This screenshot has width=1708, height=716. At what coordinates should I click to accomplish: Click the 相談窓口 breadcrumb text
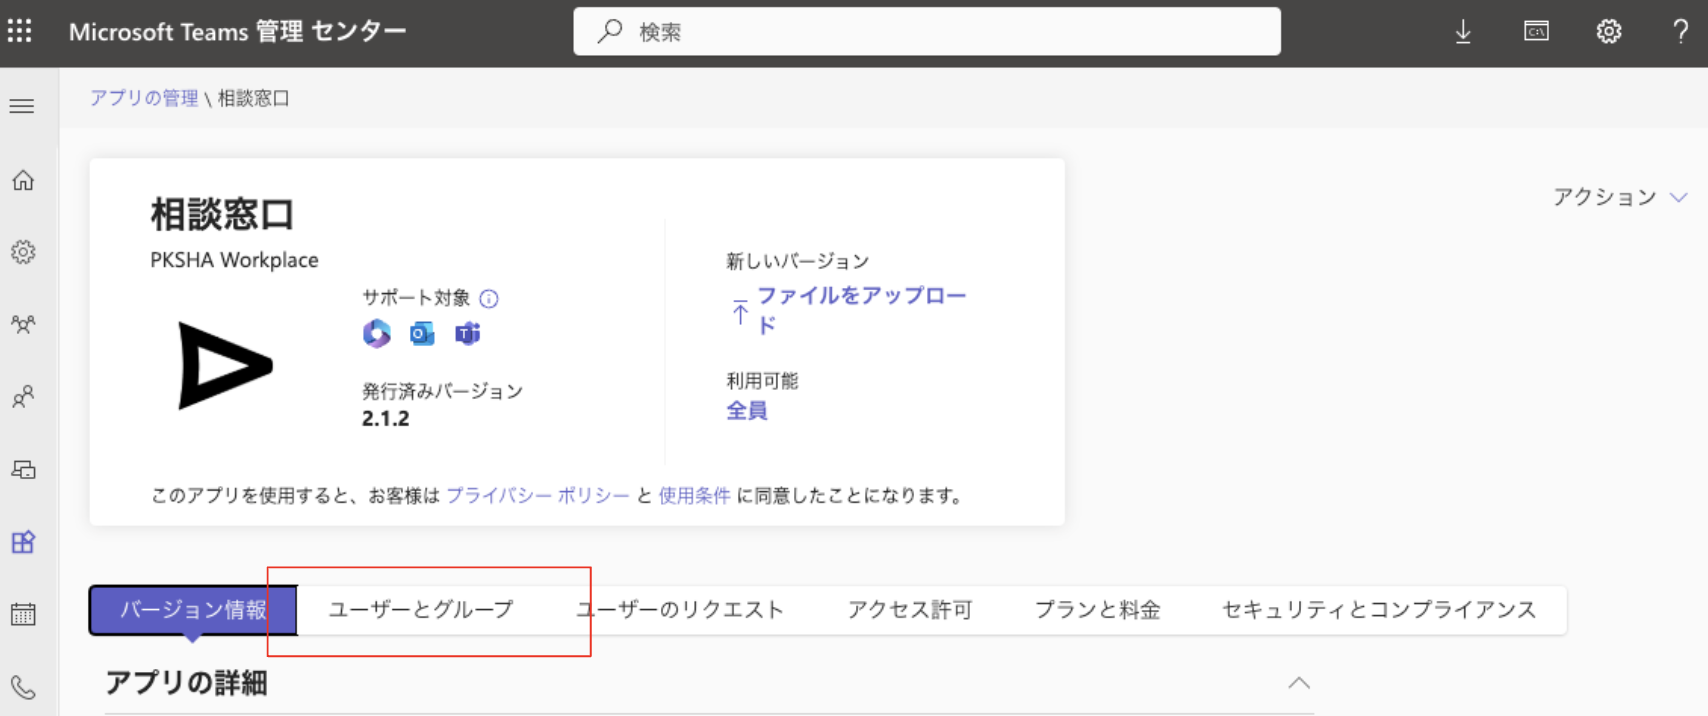[x=254, y=98]
